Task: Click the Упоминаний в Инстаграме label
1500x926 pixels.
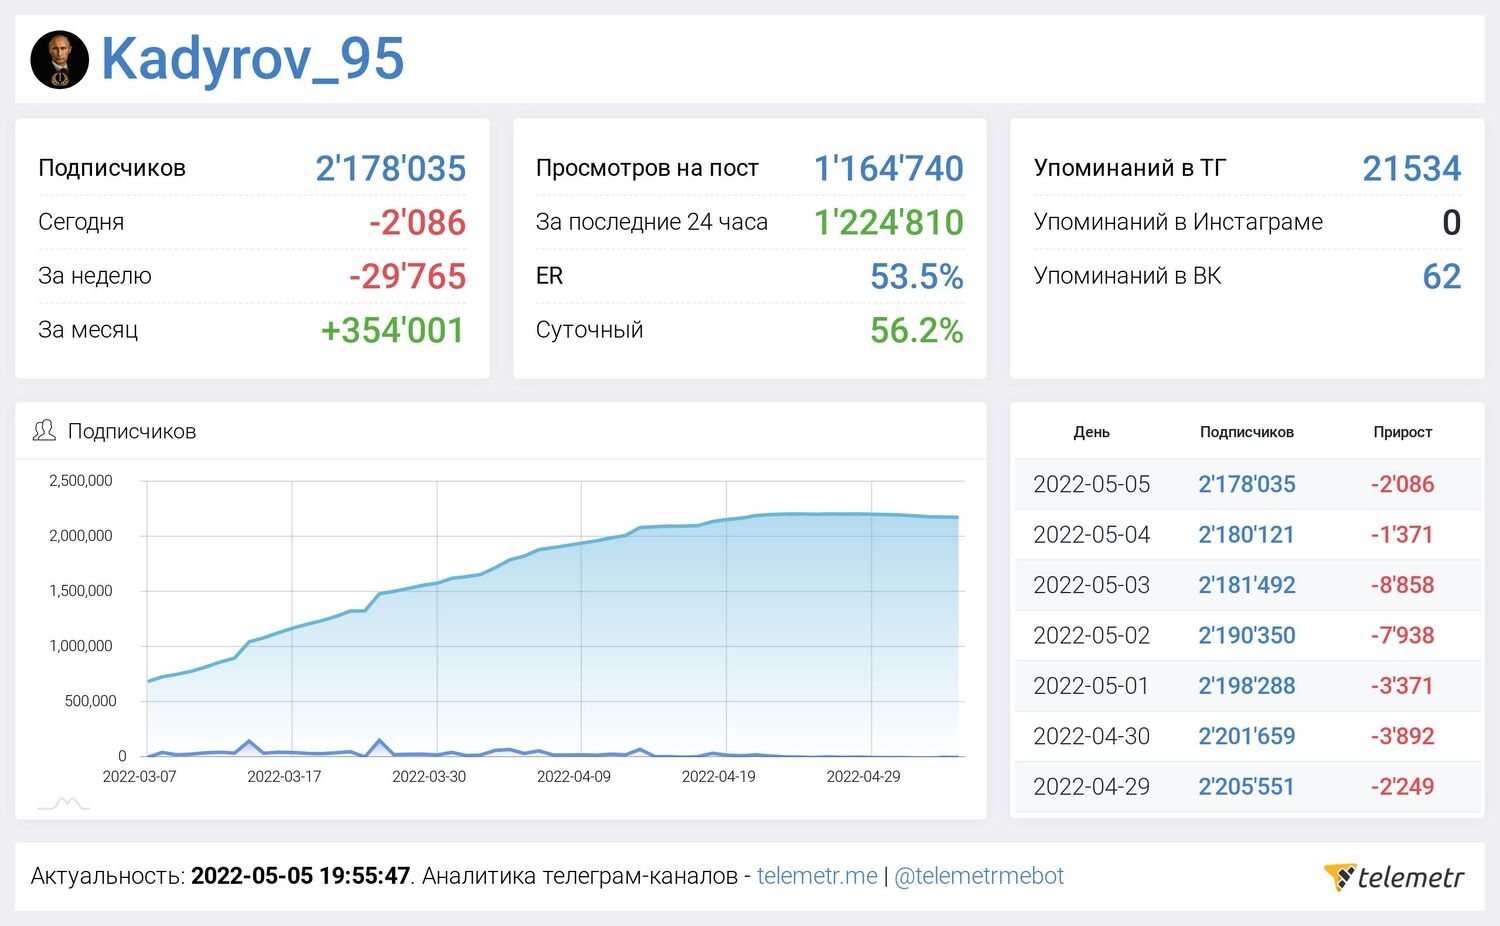Action: (x=1178, y=222)
